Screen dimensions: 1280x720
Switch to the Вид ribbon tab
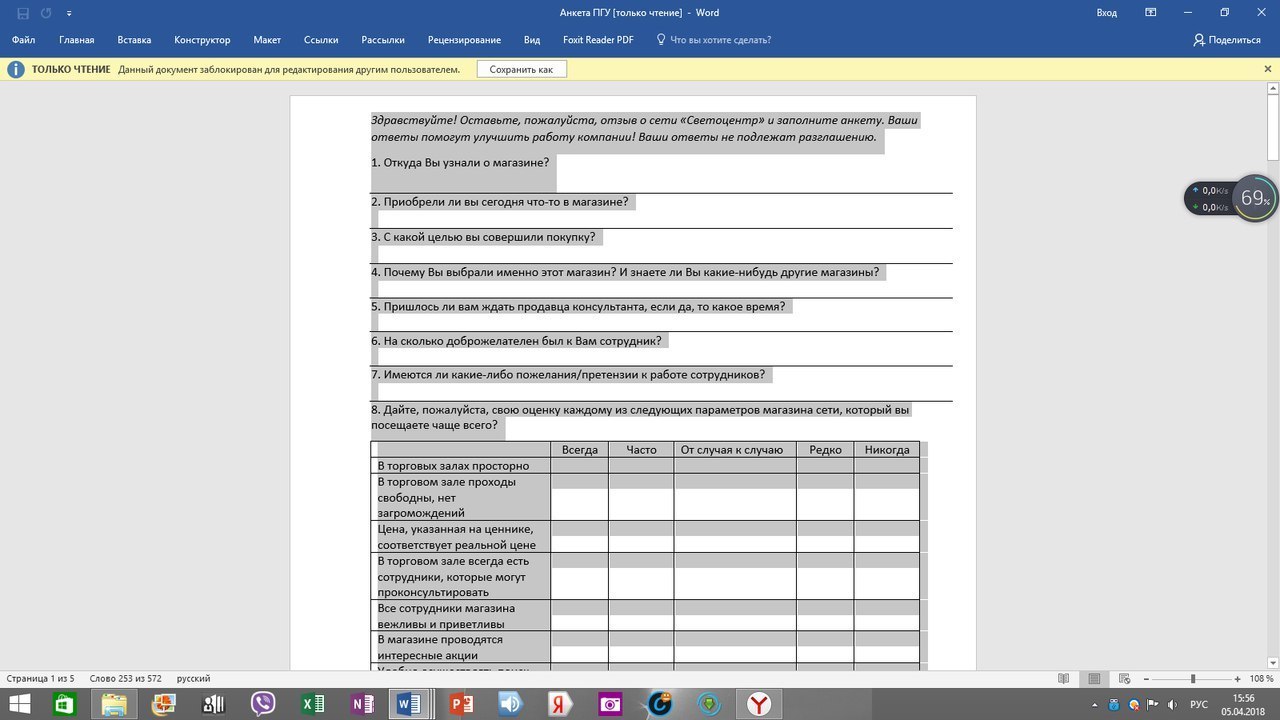[x=532, y=40]
